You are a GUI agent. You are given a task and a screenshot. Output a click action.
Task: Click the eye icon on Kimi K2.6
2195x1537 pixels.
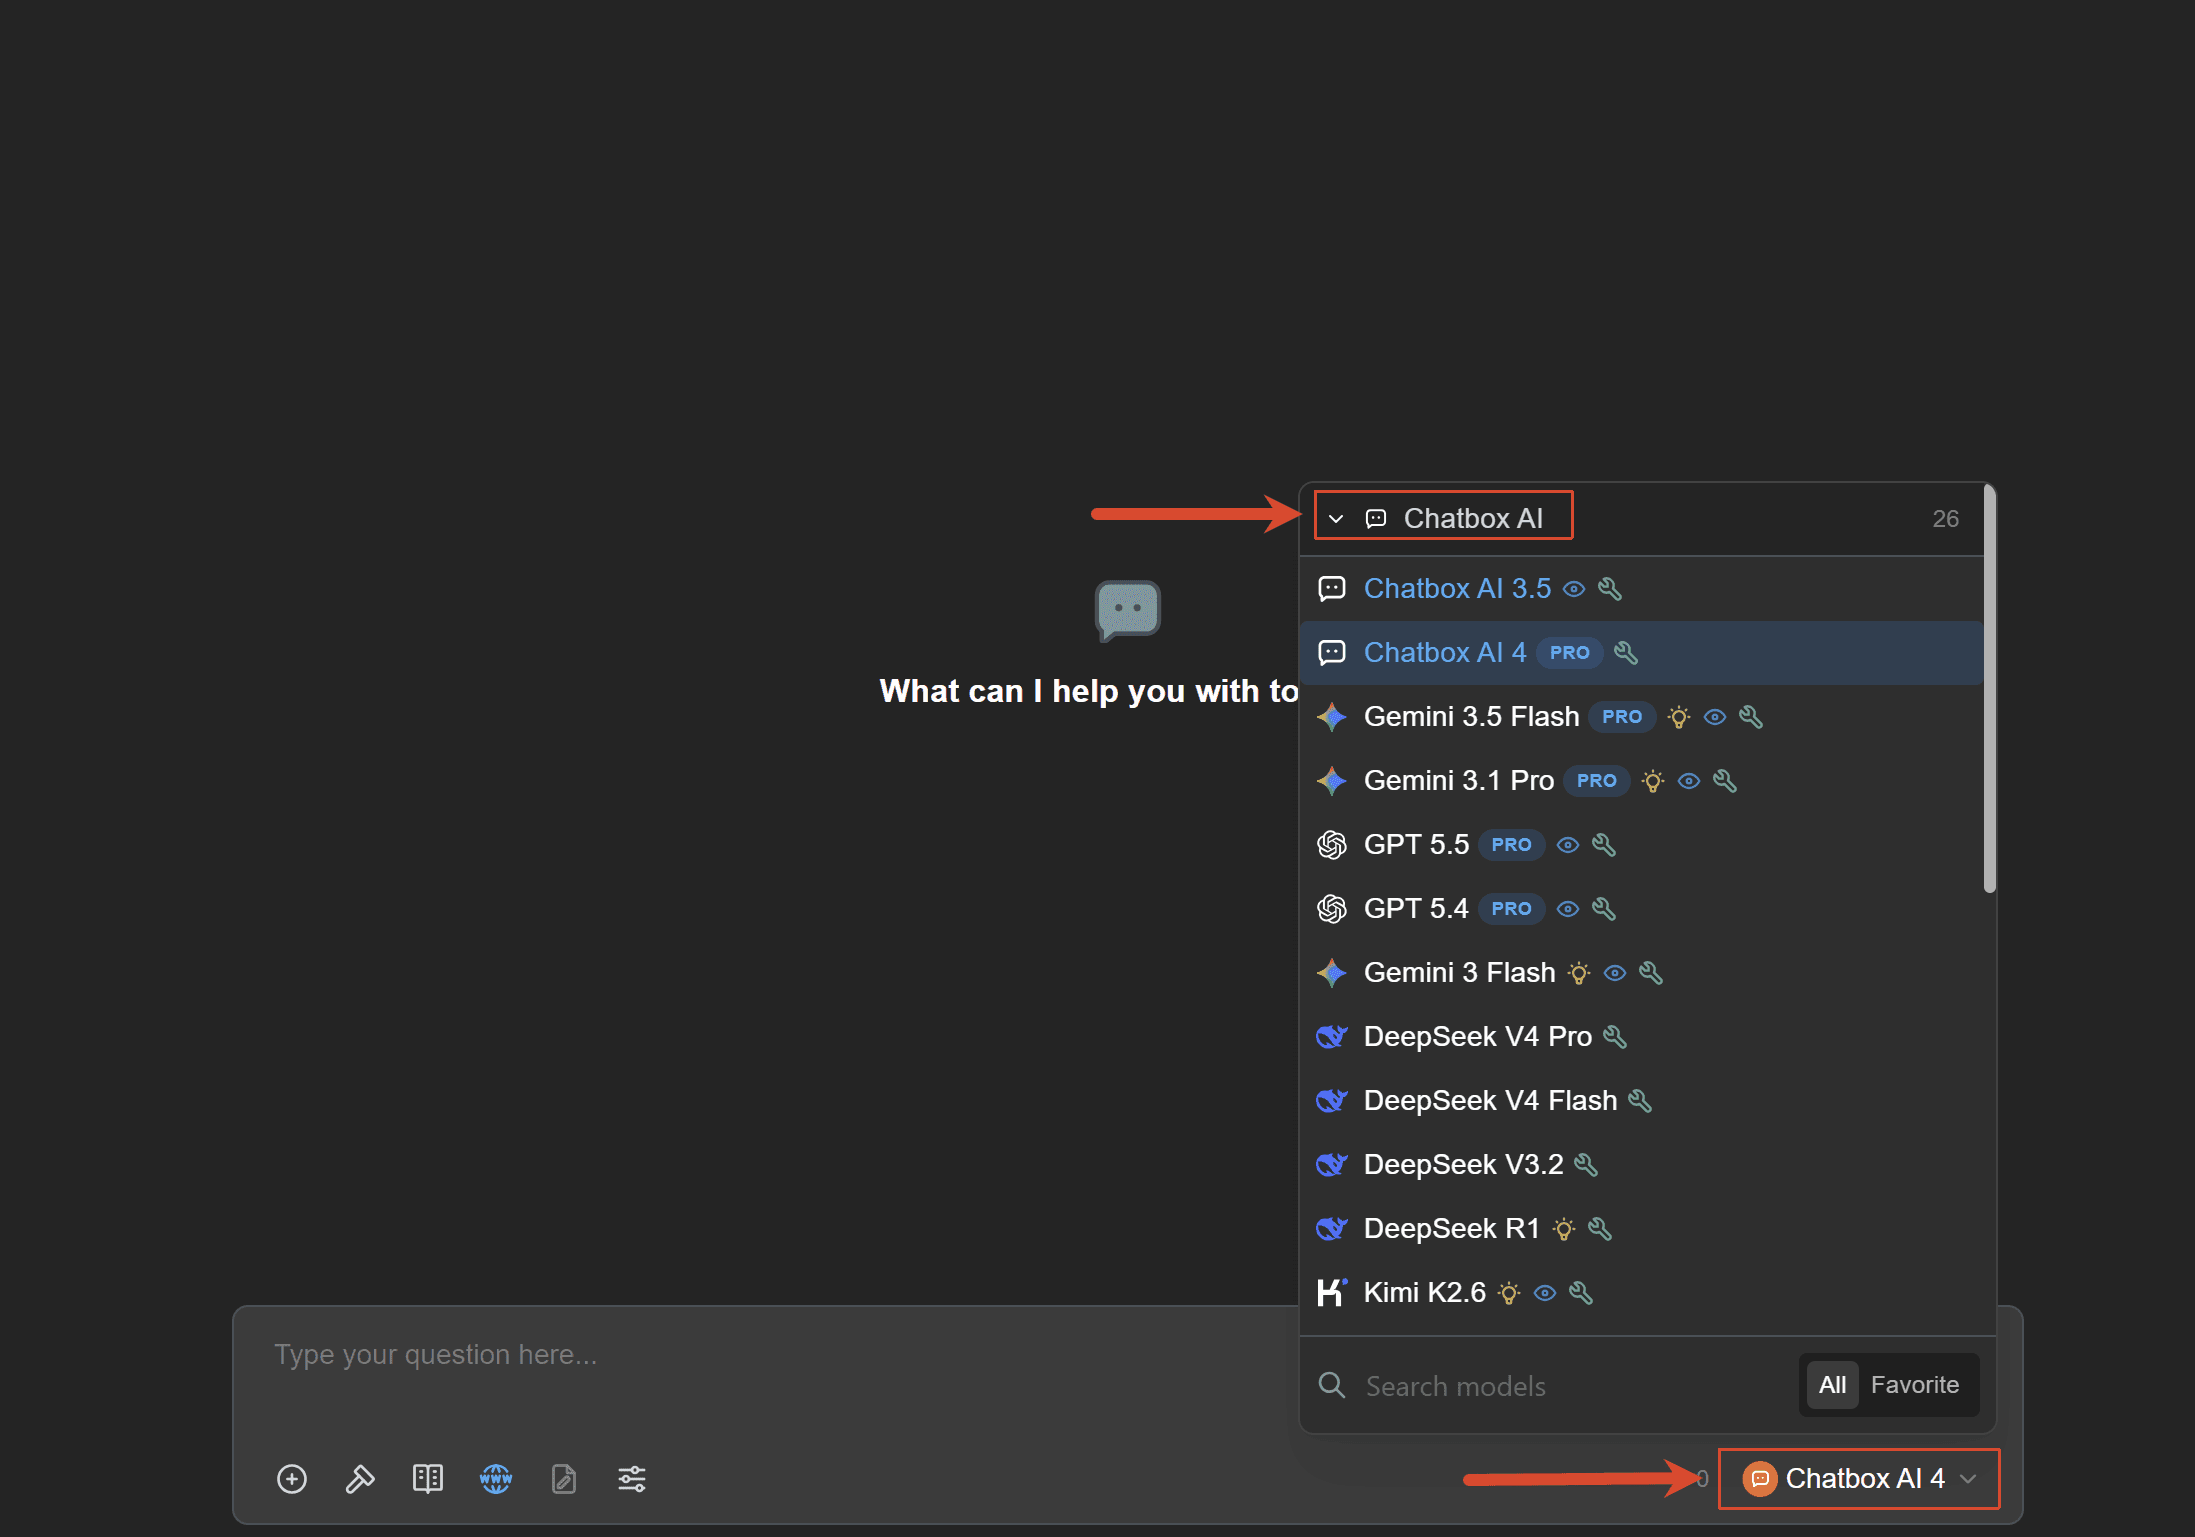1545,1293
